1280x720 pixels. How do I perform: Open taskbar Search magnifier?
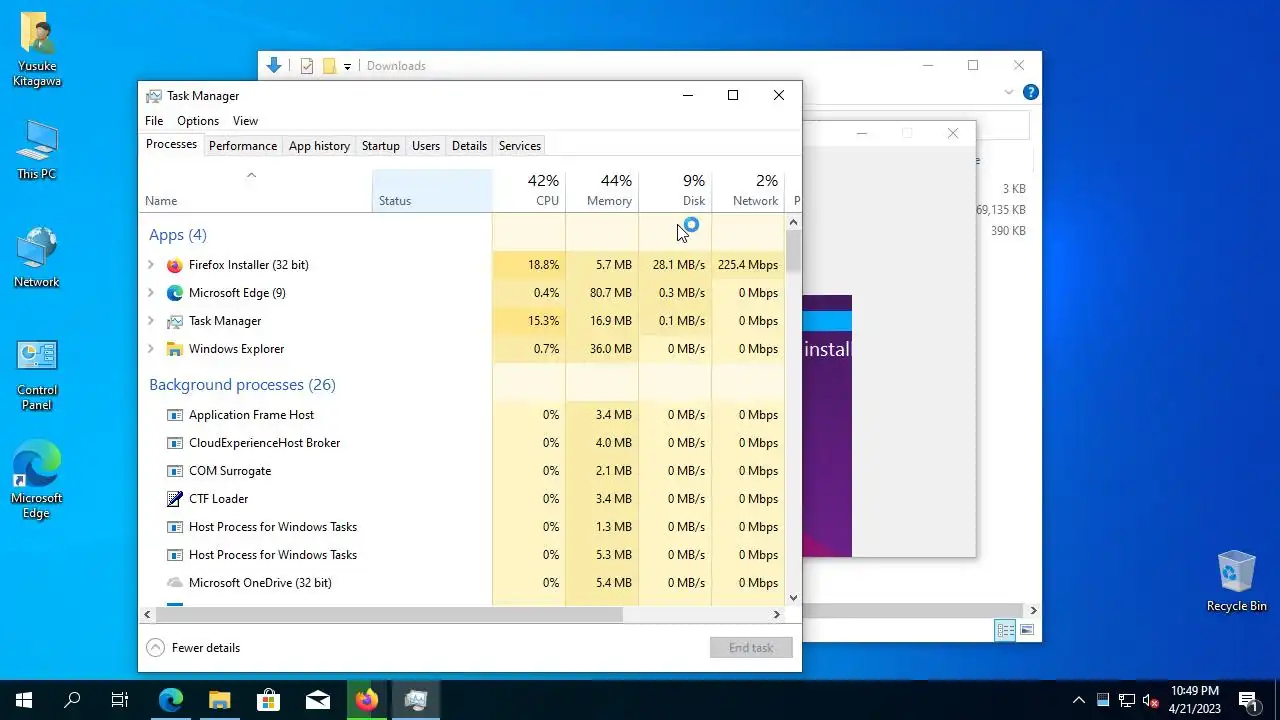72,700
